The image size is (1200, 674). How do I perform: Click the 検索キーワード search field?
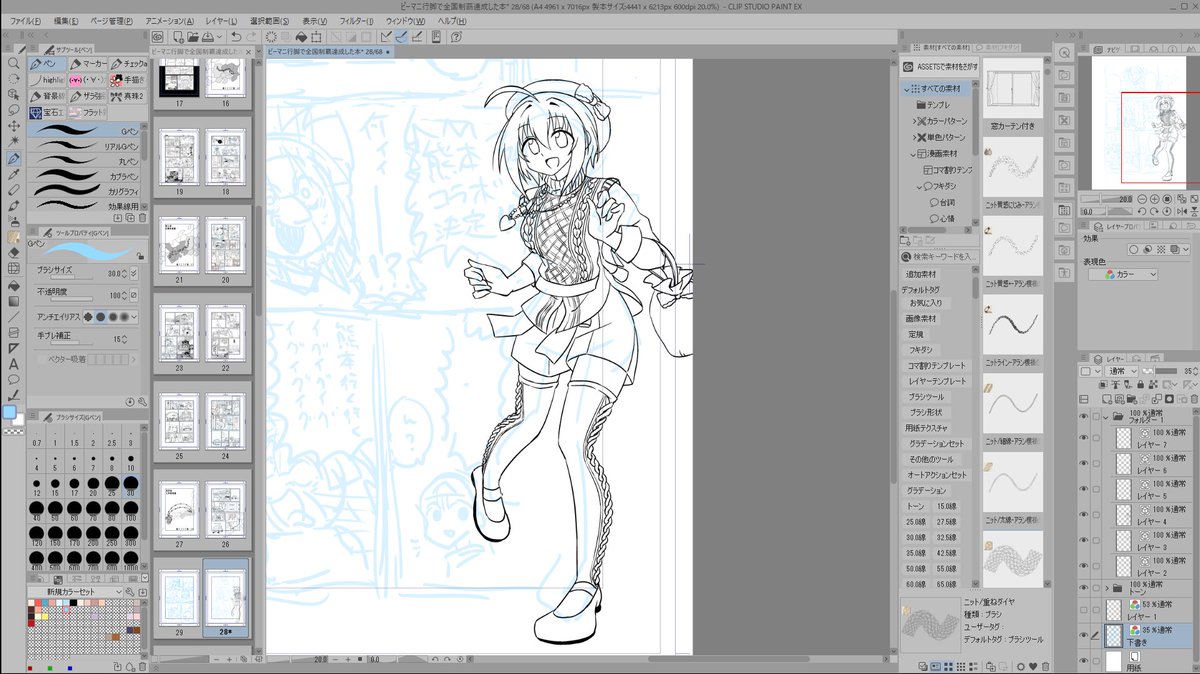pyautogui.click(x=937, y=257)
